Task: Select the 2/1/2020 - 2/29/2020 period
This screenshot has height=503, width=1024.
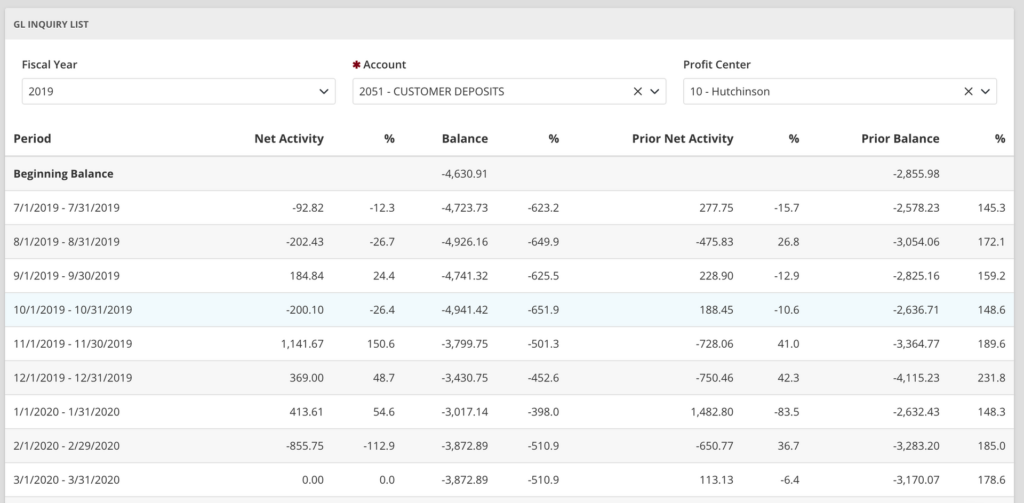Action: pos(66,446)
